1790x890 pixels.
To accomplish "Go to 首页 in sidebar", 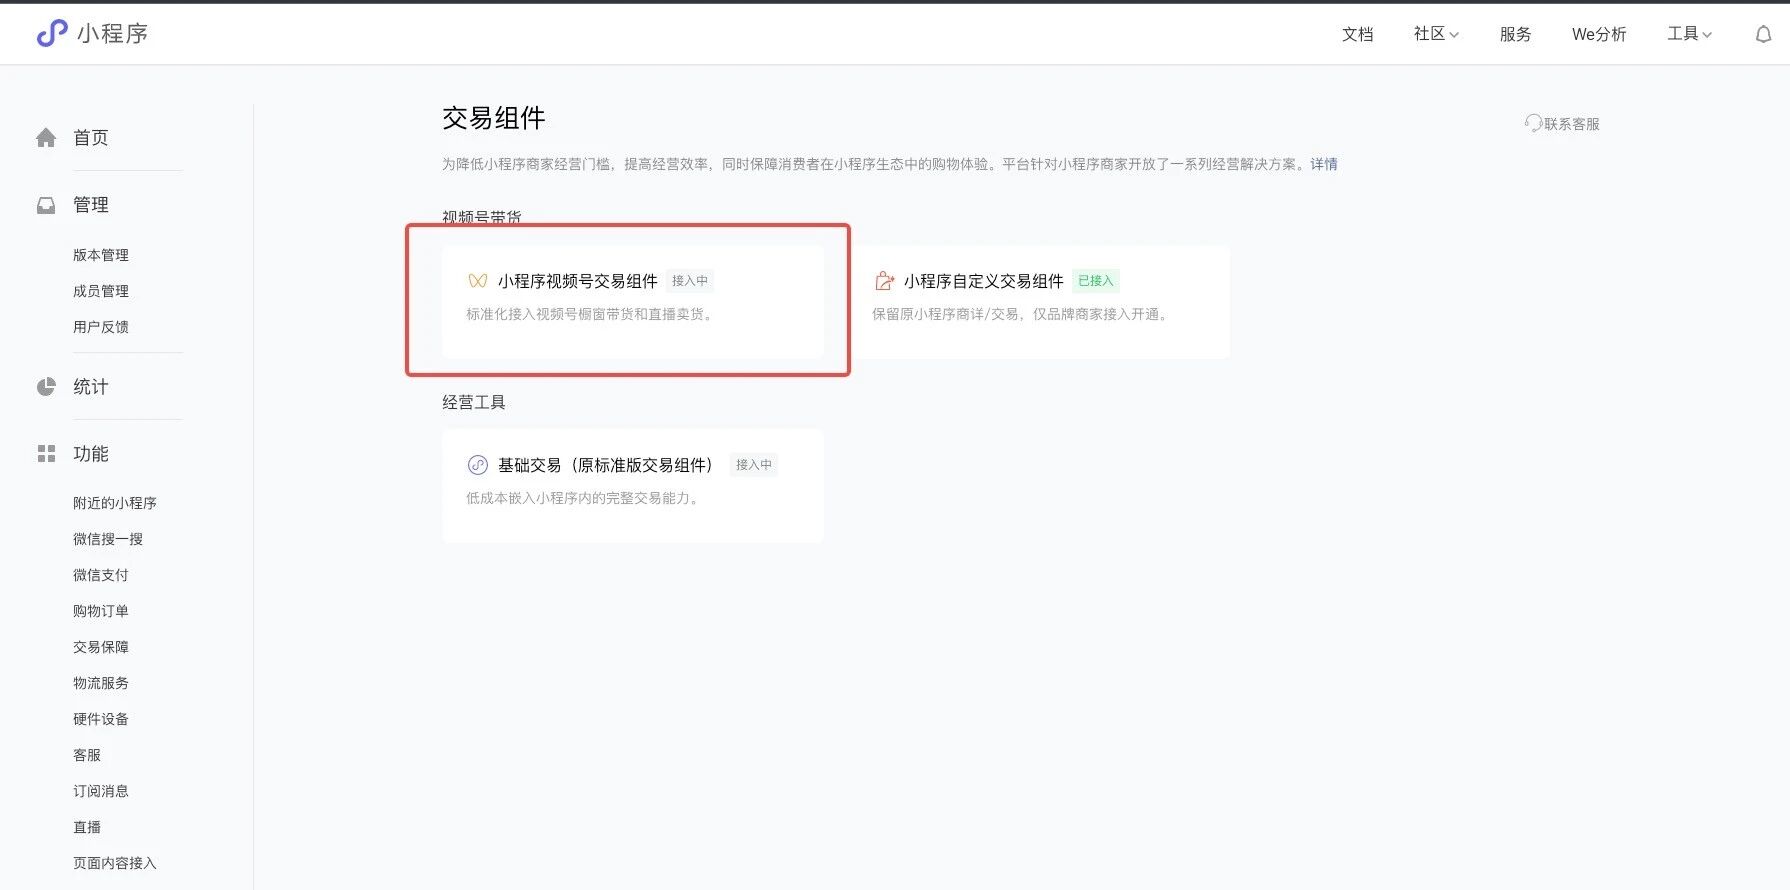I will click(90, 138).
